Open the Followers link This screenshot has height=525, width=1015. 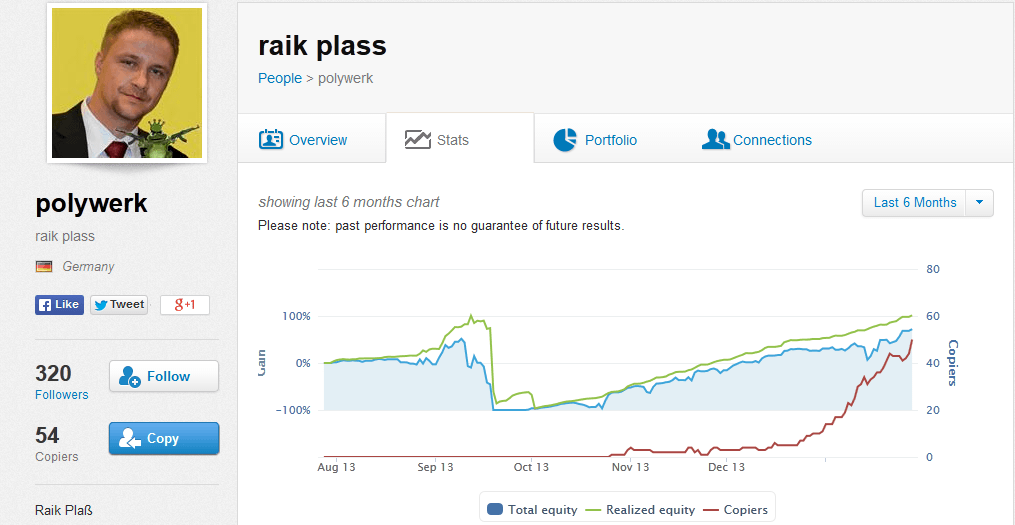[x=62, y=395]
